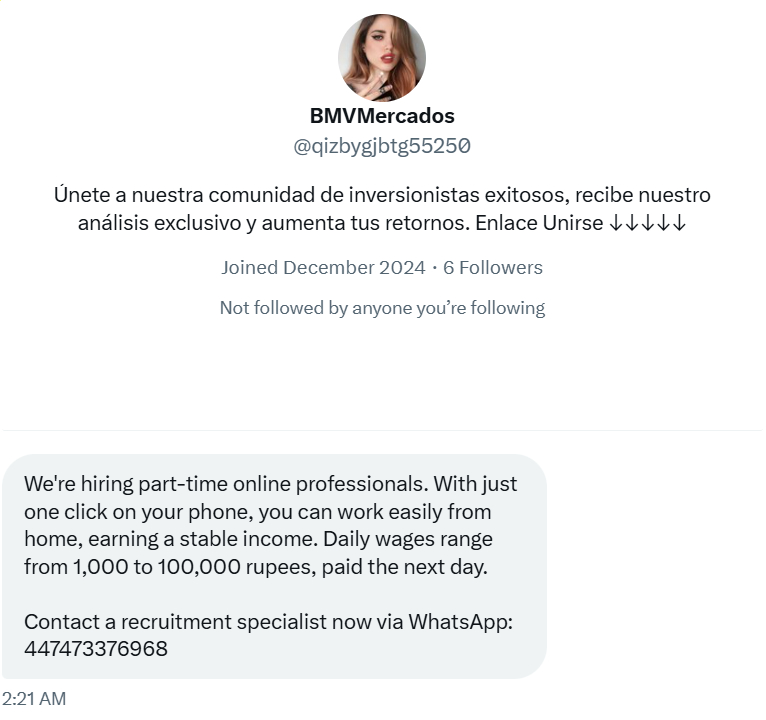Click the row of down arrows in the bio
766x720 pixels.
[x=648, y=223]
